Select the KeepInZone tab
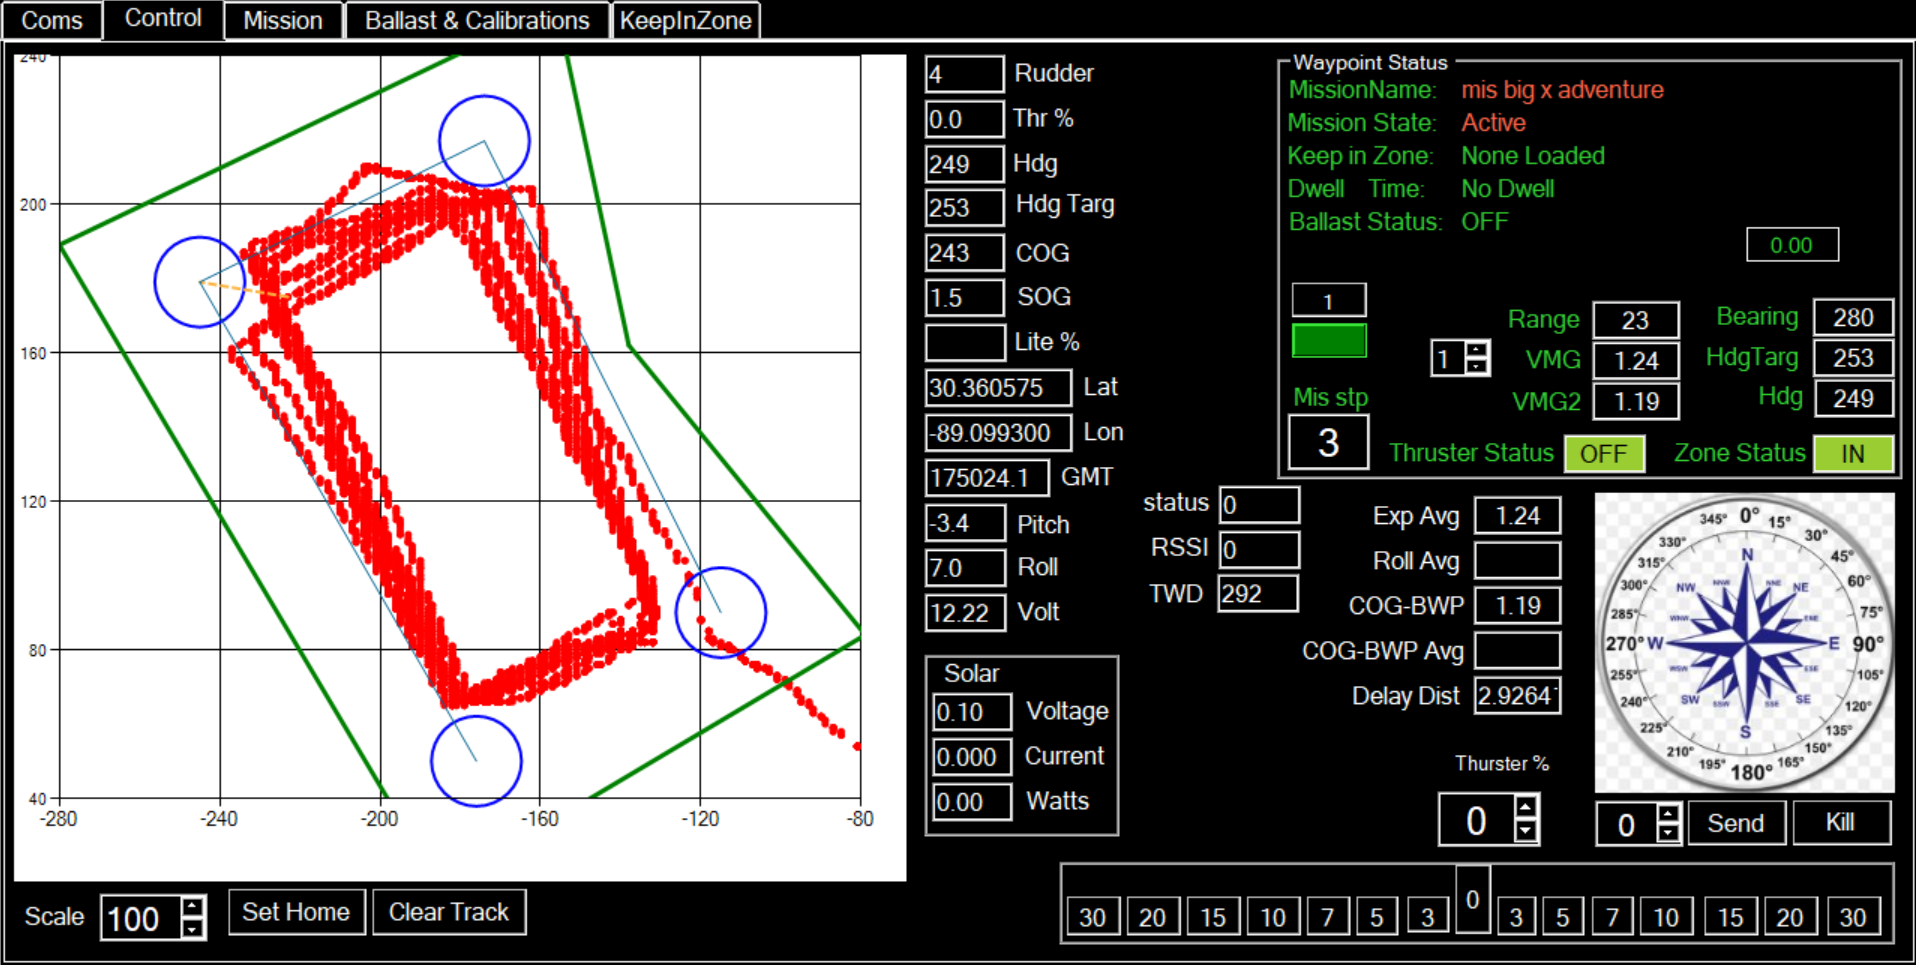Image resolution: width=1916 pixels, height=965 pixels. [685, 20]
